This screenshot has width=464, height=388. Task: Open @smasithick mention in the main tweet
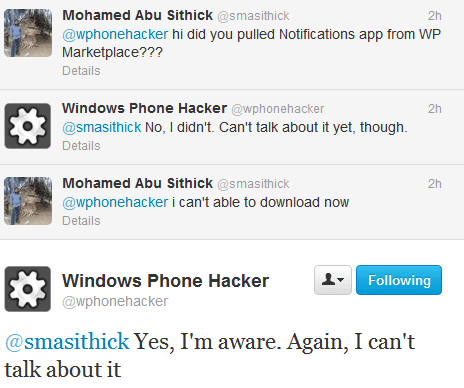[67, 342]
